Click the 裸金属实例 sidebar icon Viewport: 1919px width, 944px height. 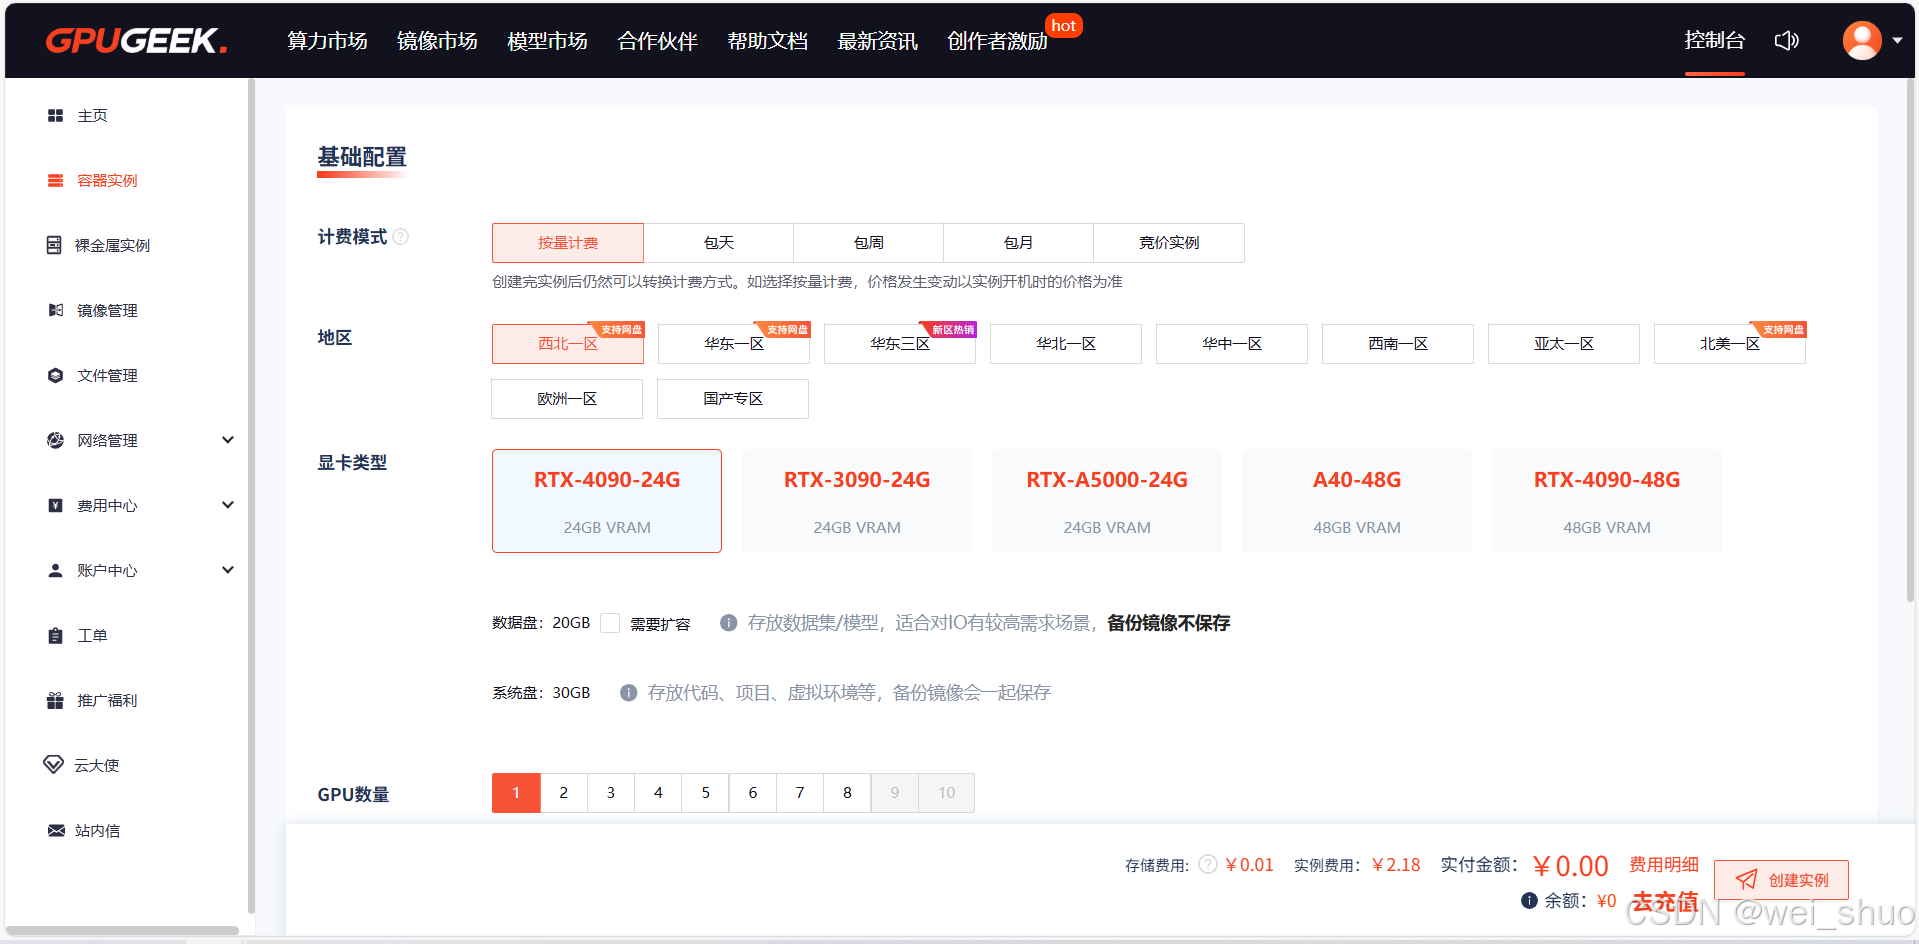55,246
